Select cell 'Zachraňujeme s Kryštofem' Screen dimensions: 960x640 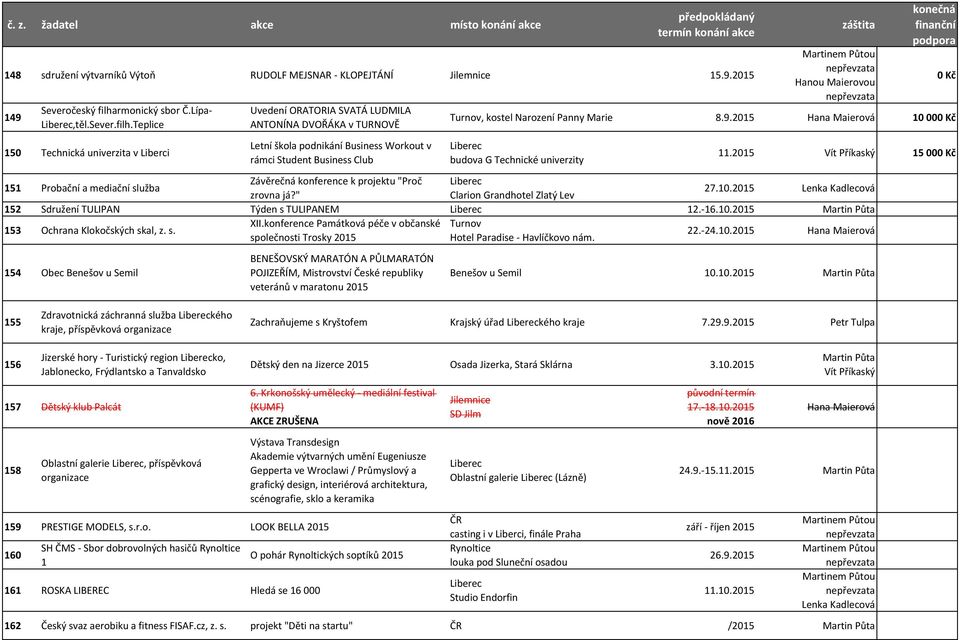[x=309, y=322]
